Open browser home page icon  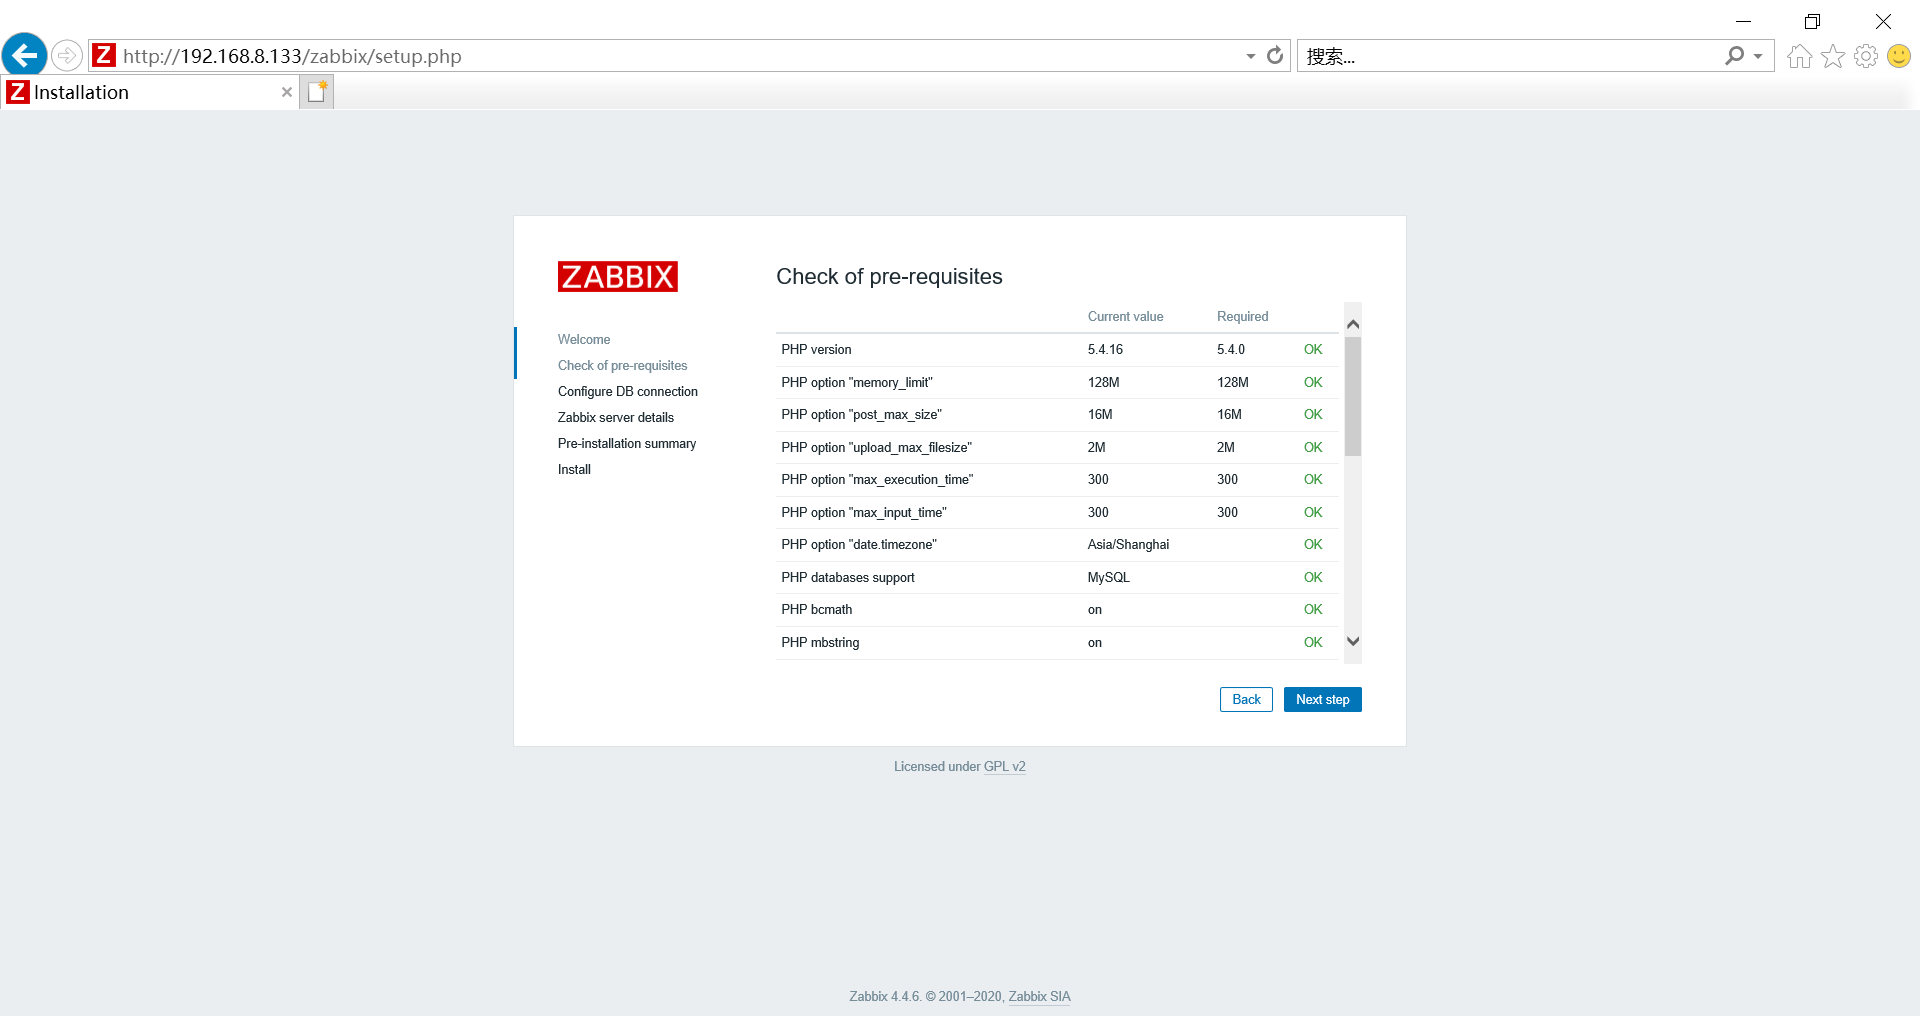coord(1800,56)
